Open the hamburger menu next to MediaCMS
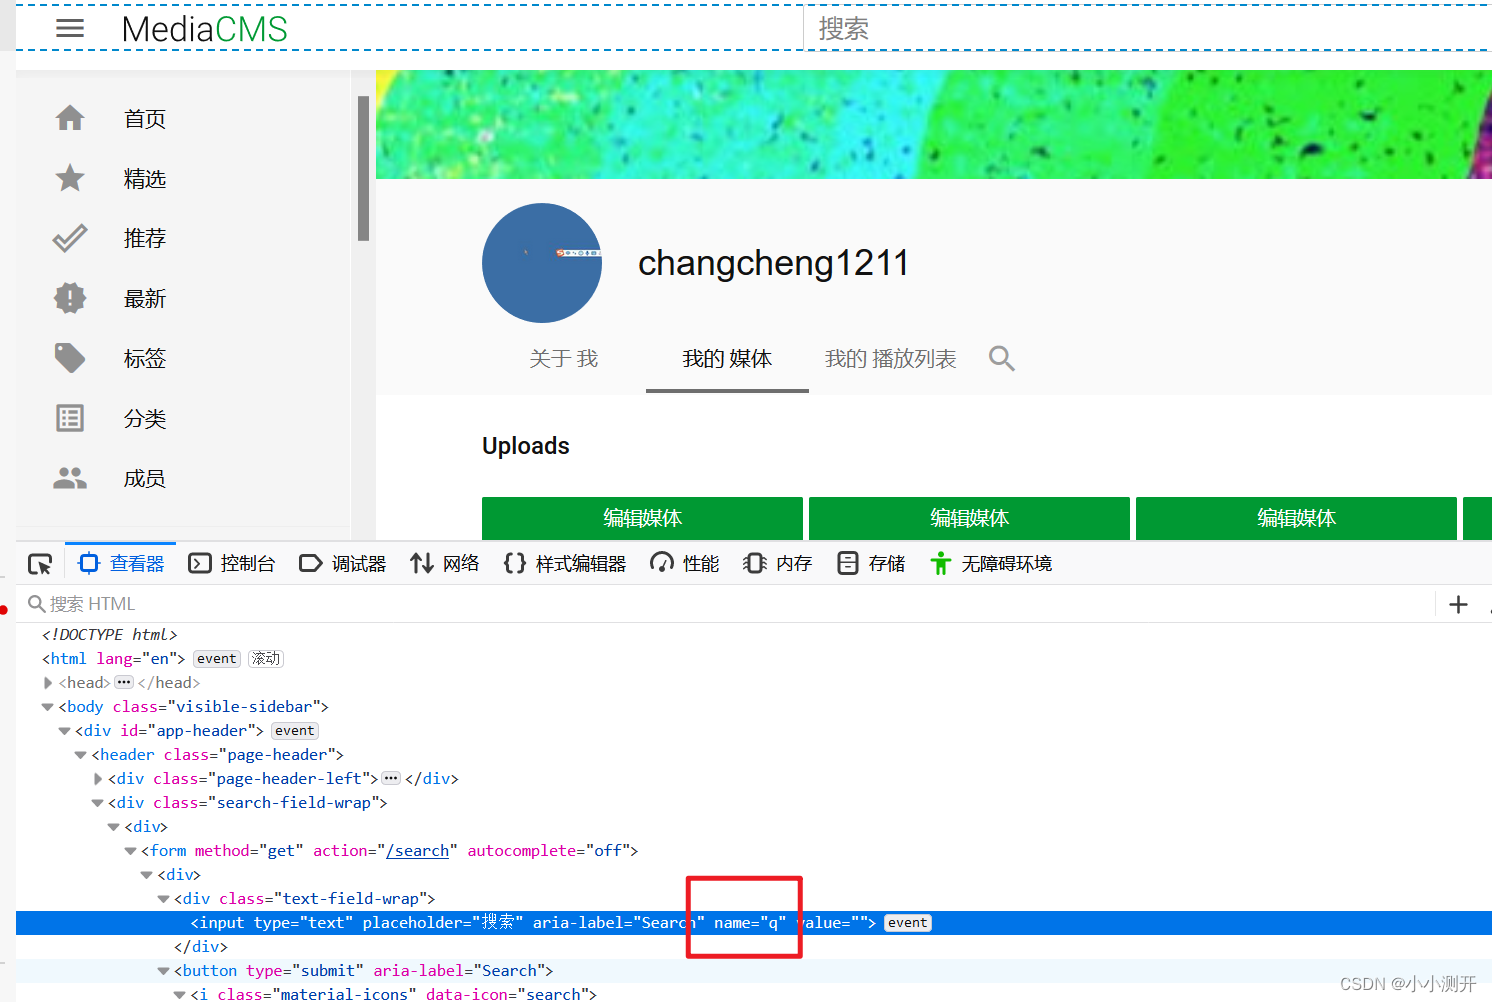Screen dimensions: 1492x1002 pyautogui.click(x=70, y=29)
